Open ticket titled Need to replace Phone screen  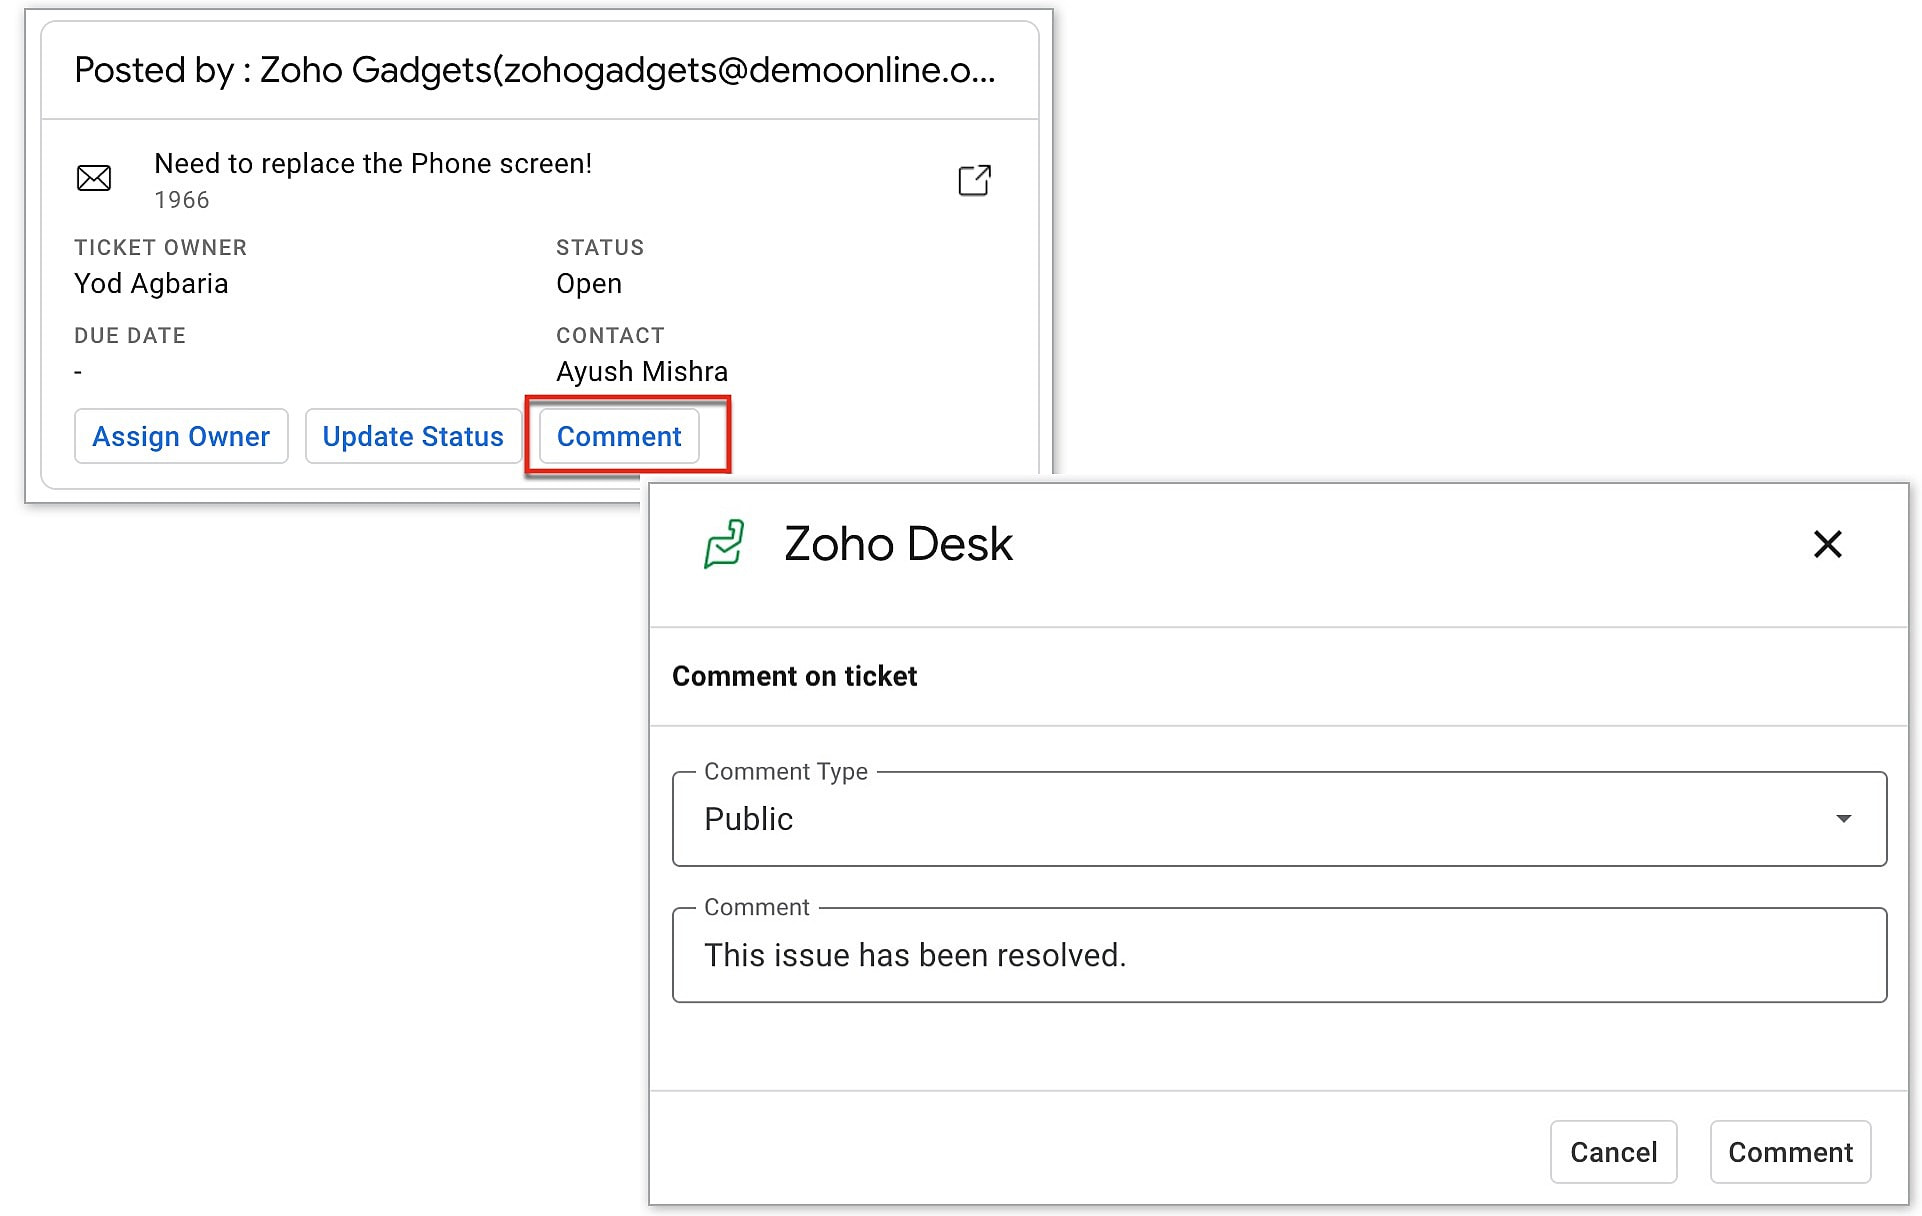pyautogui.click(x=373, y=164)
